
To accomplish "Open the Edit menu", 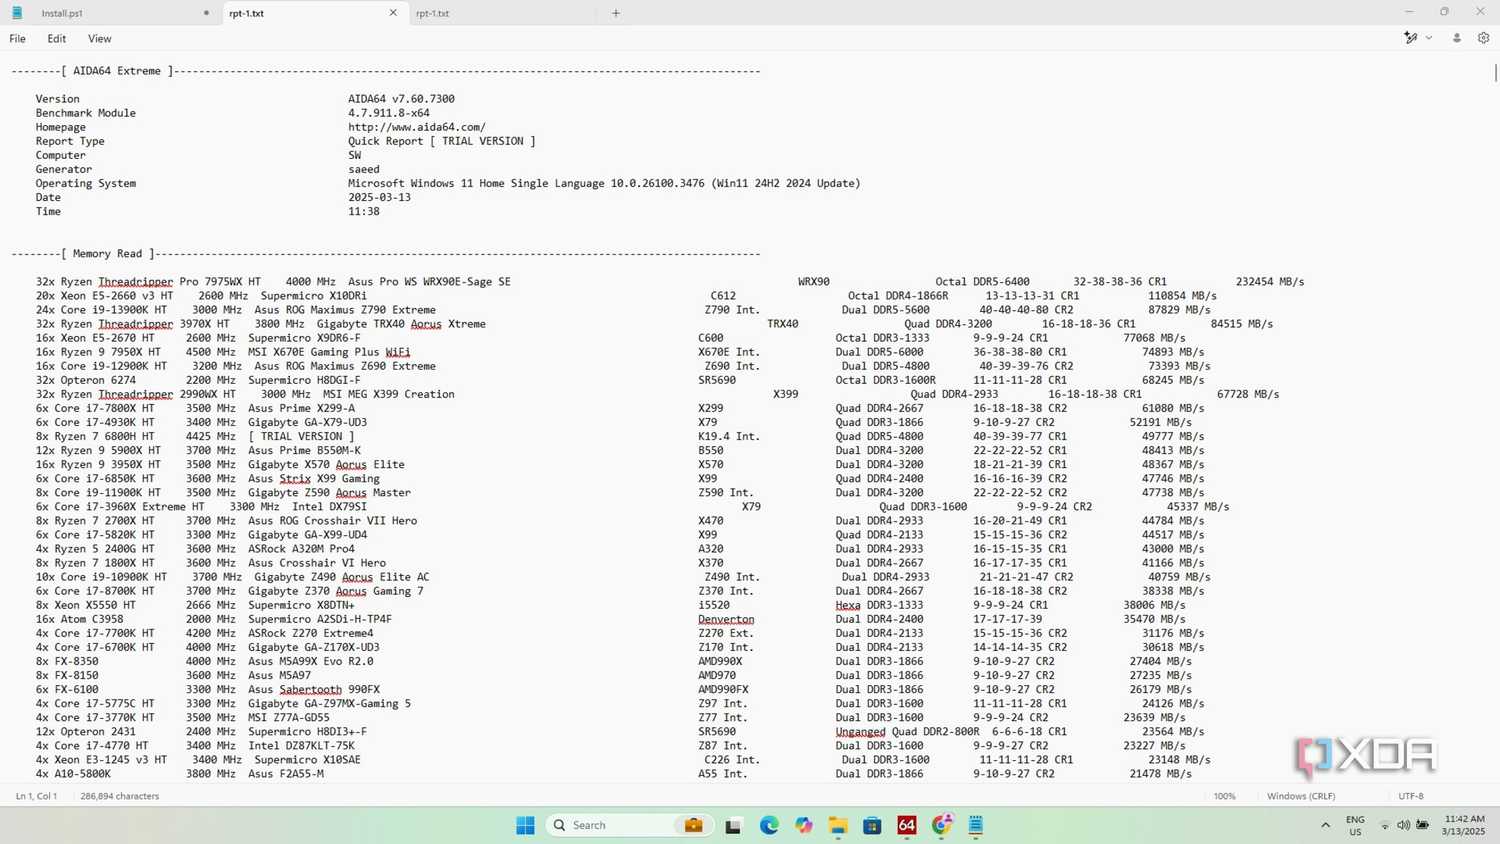I will [x=57, y=39].
